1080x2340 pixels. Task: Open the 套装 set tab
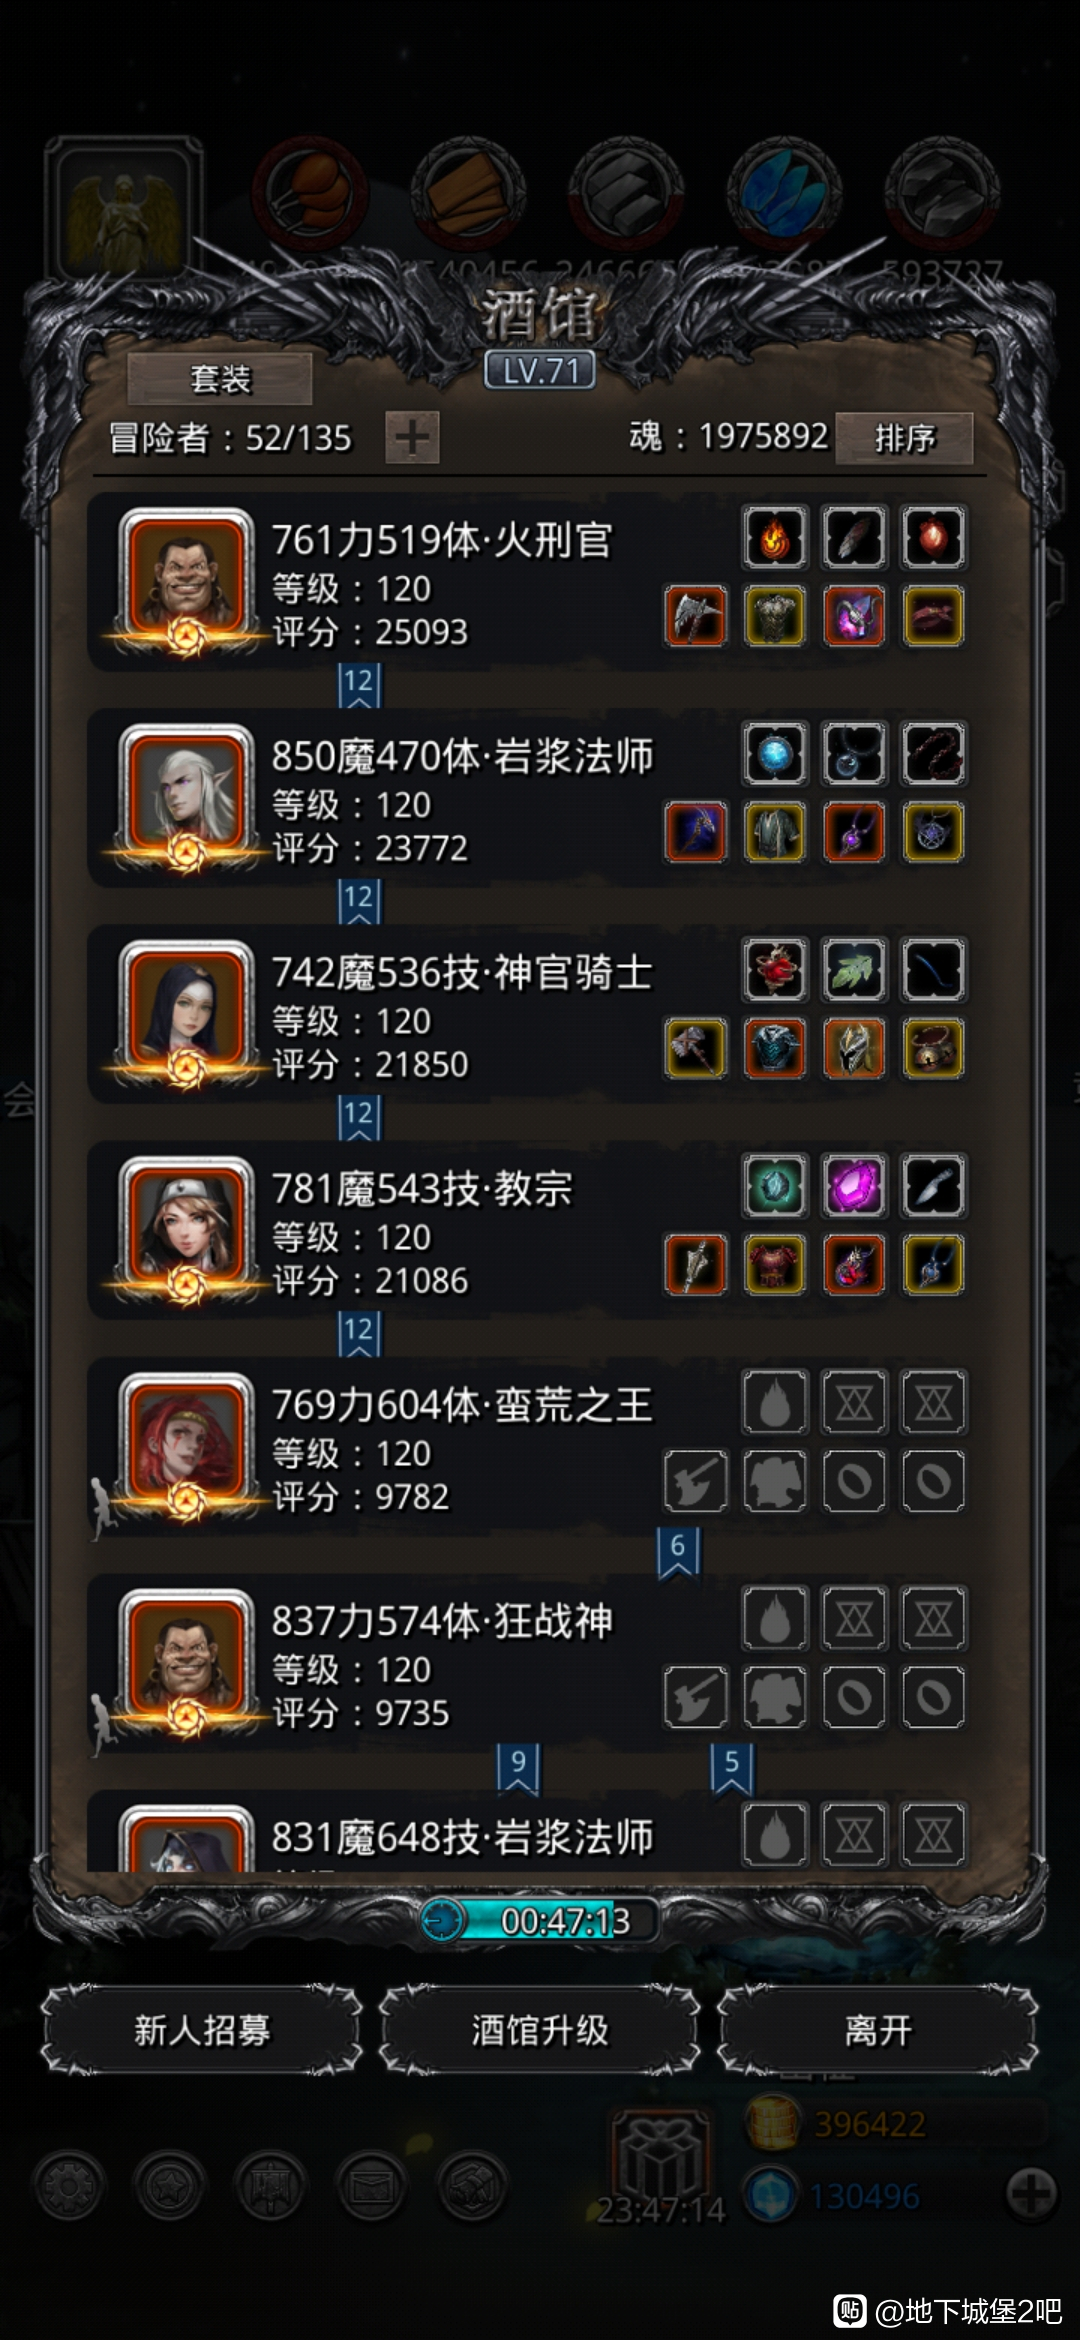click(x=220, y=379)
